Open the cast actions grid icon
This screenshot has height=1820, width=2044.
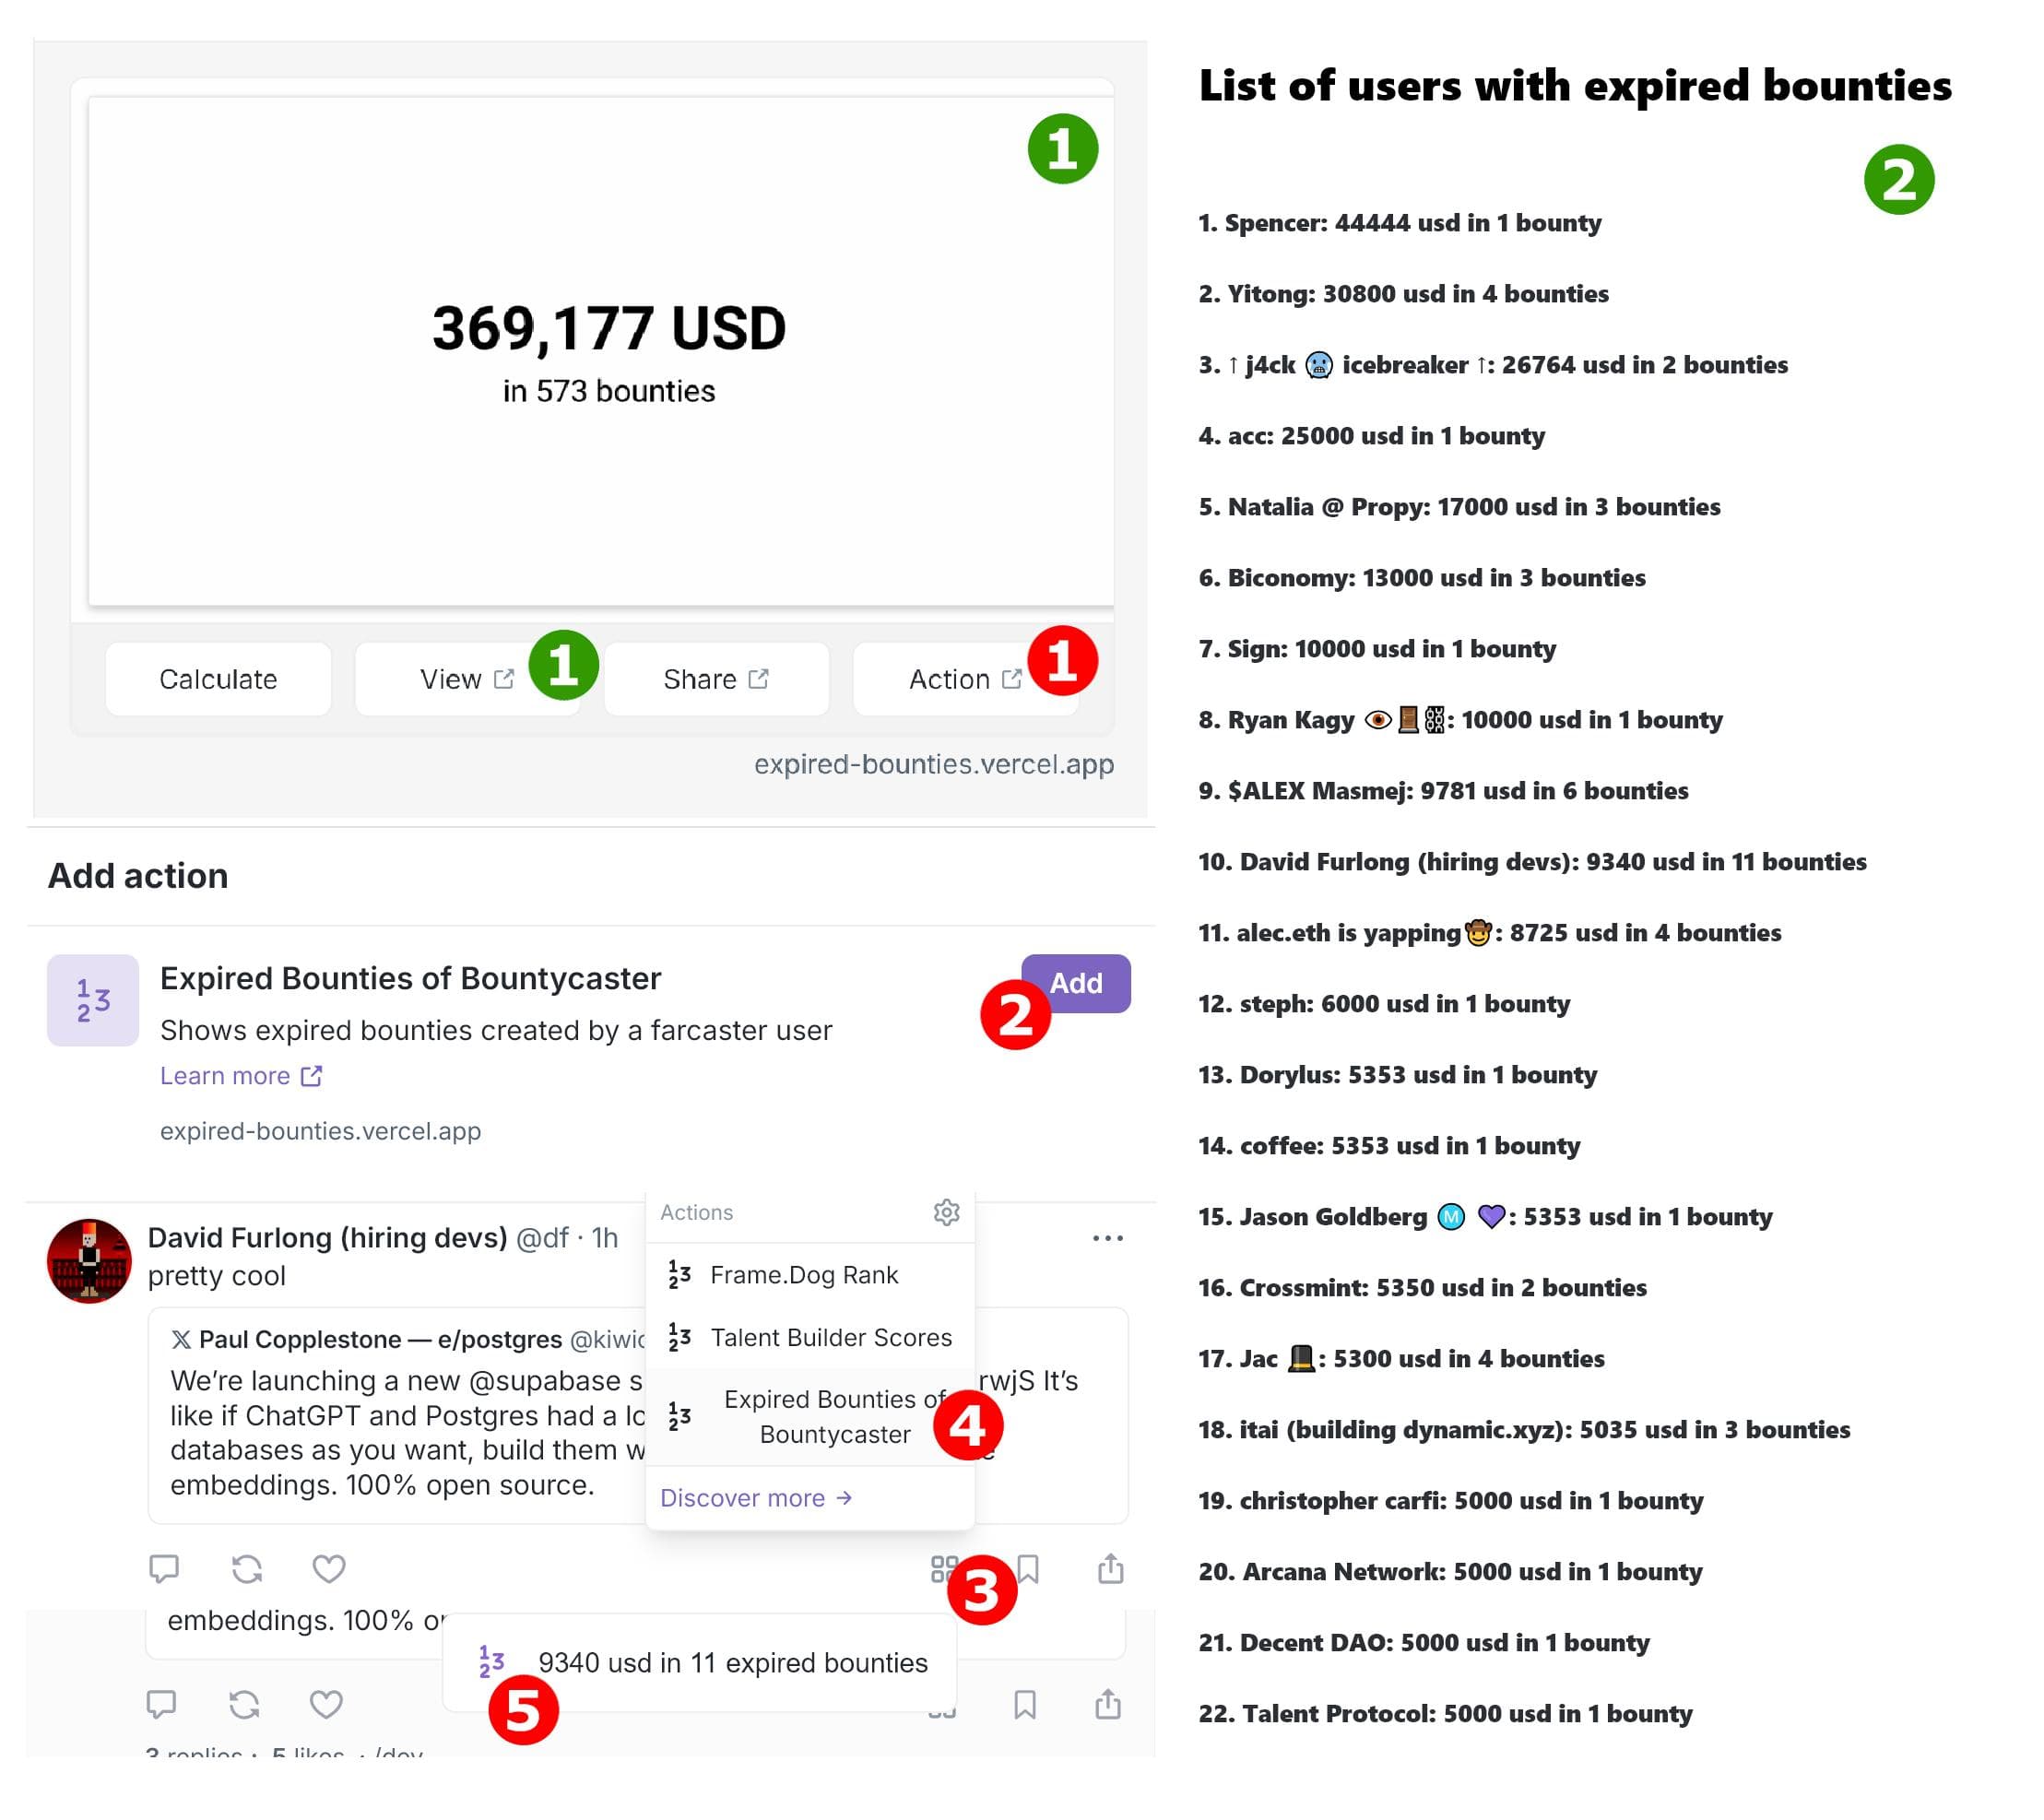click(942, 1568)
